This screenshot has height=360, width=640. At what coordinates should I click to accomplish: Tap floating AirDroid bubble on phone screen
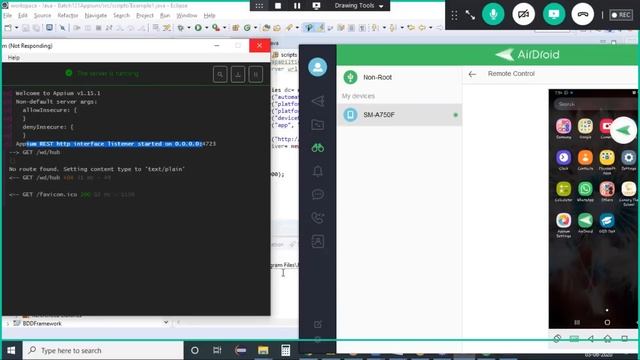tap(623, 130)
